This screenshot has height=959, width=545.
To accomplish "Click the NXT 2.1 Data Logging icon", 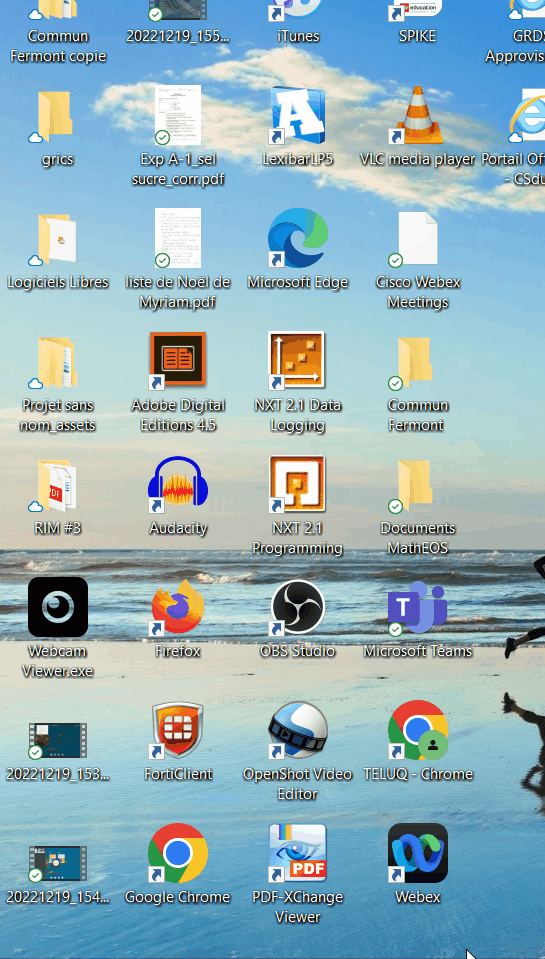I will point(298,362).
